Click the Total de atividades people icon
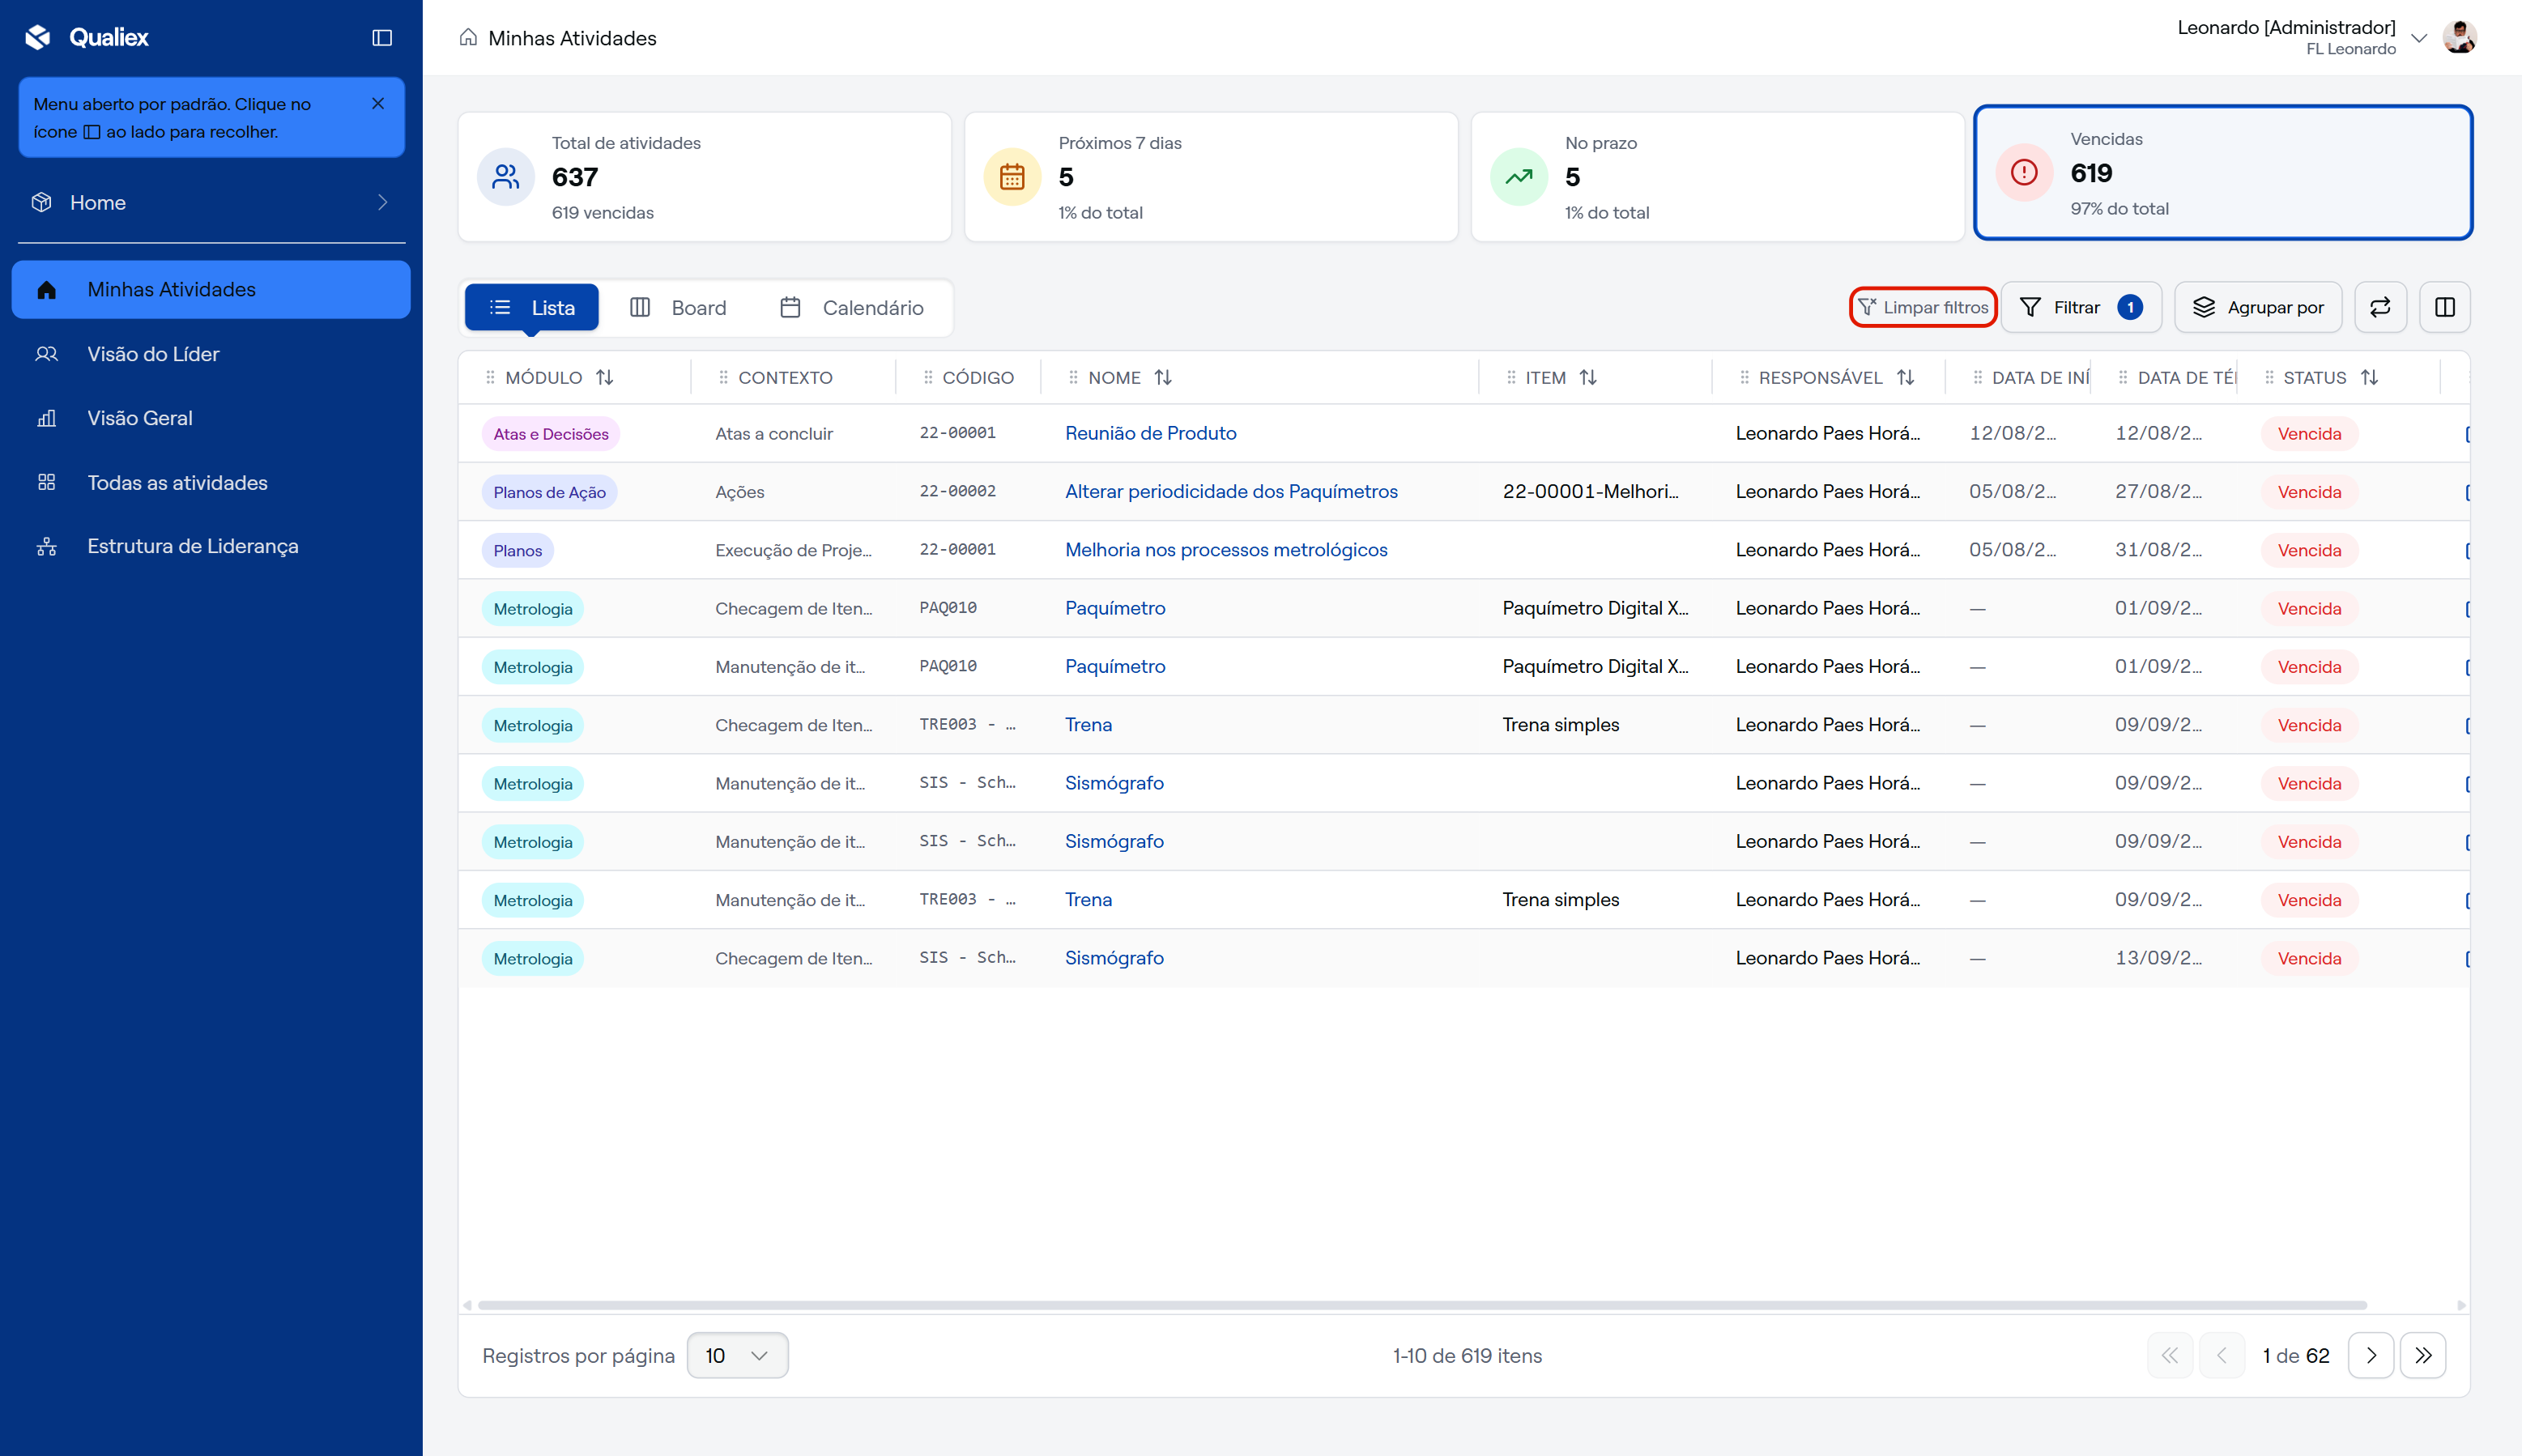 (506, 177)
